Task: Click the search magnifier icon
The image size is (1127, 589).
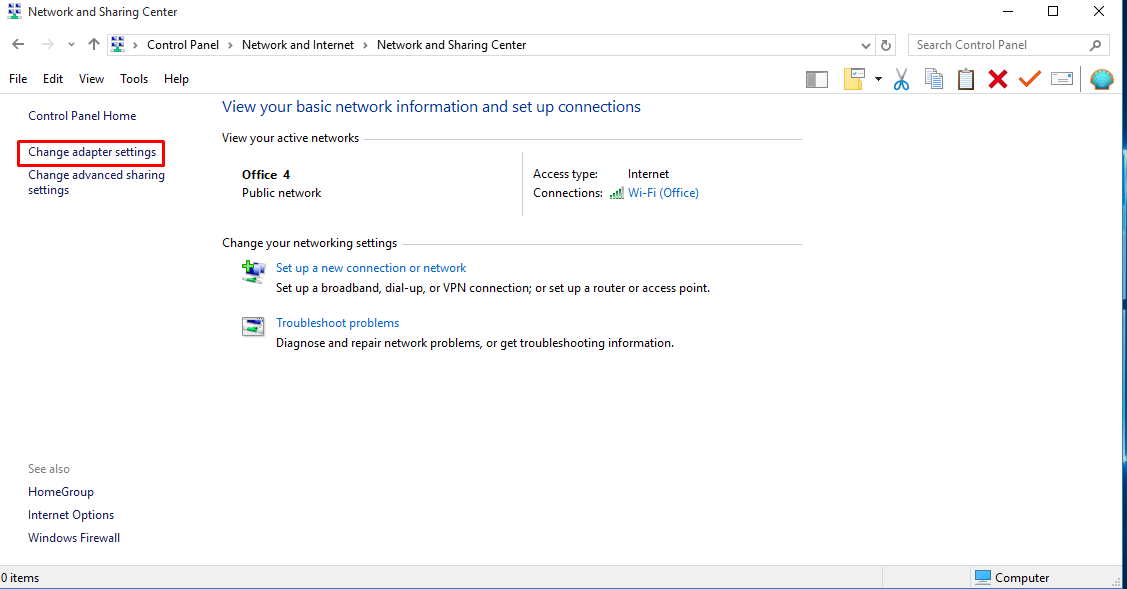Action: point(1095,45)
